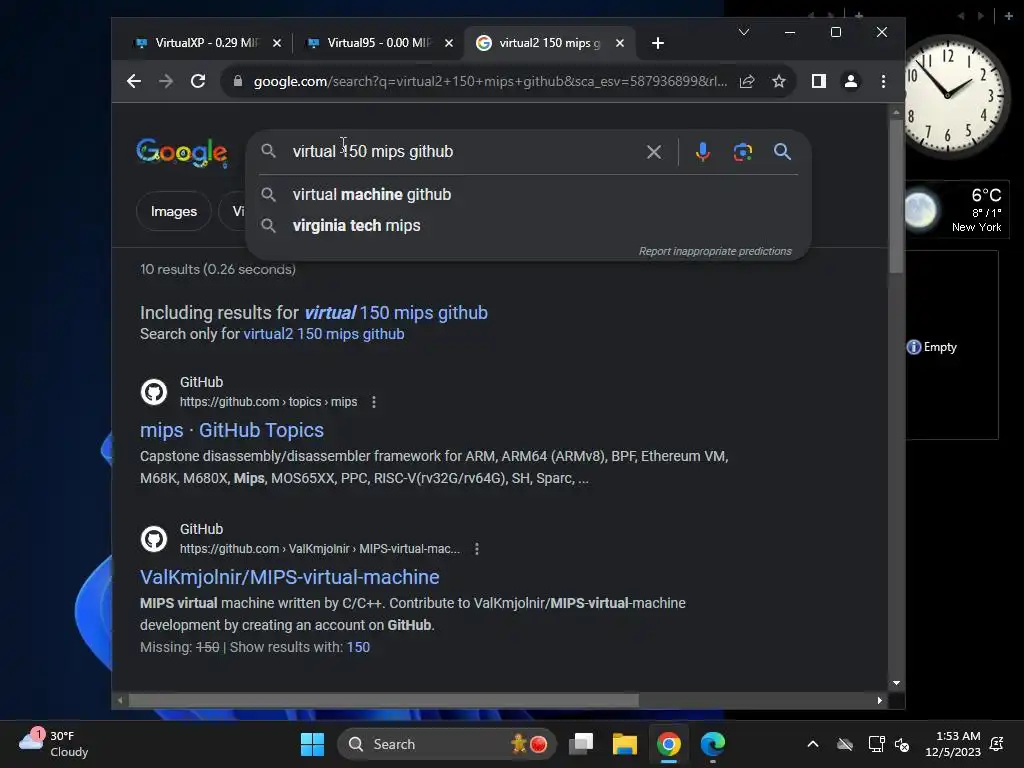The width and height of the screenshot is (1024, 768).
Task: Open ValKmjolnir/MIPS-virtual-machine result
Action: 289,577
